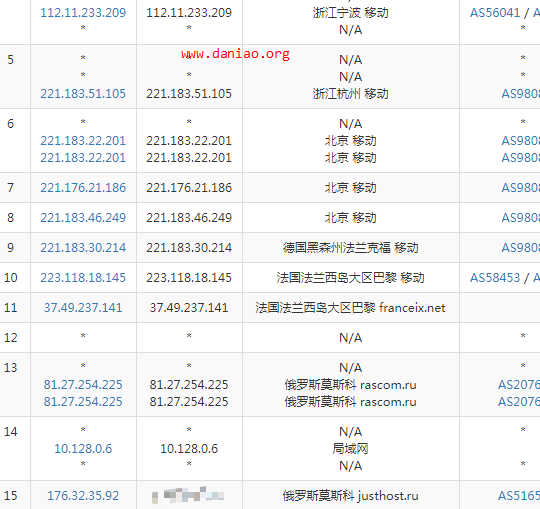The image size is (540, 509).
Task: Open the 112.11.233.209 IP link
Action: 83,13
